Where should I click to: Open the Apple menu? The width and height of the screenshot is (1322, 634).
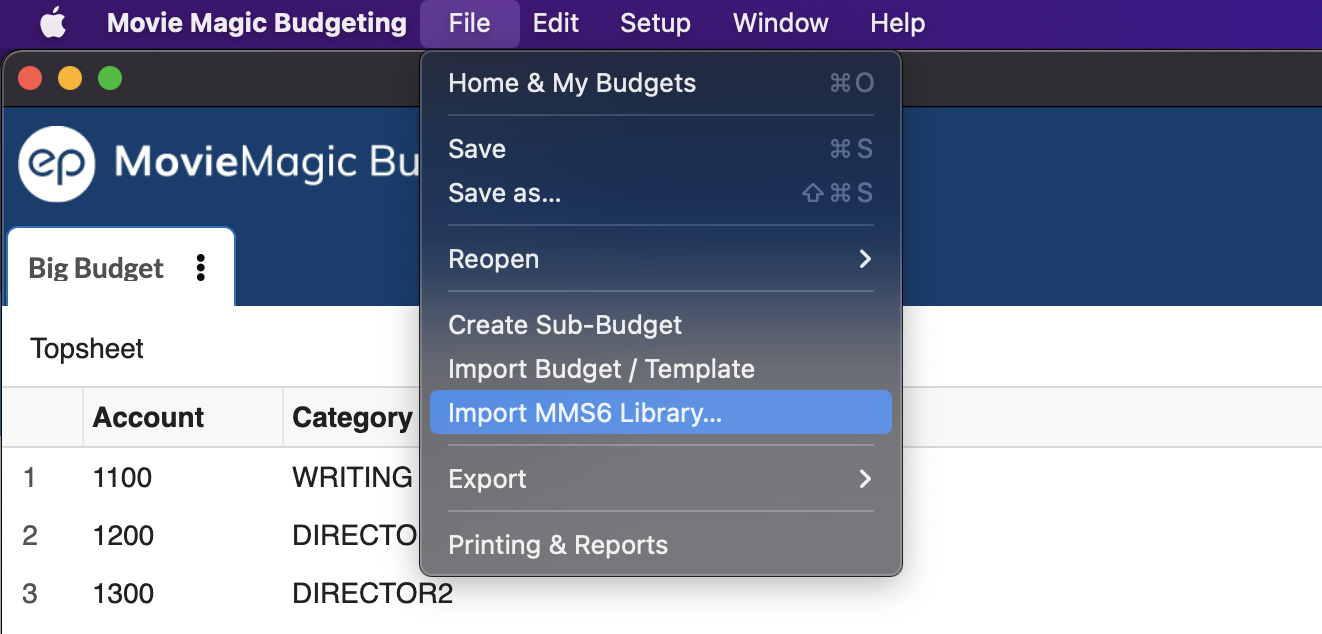[x=53, y=23]
